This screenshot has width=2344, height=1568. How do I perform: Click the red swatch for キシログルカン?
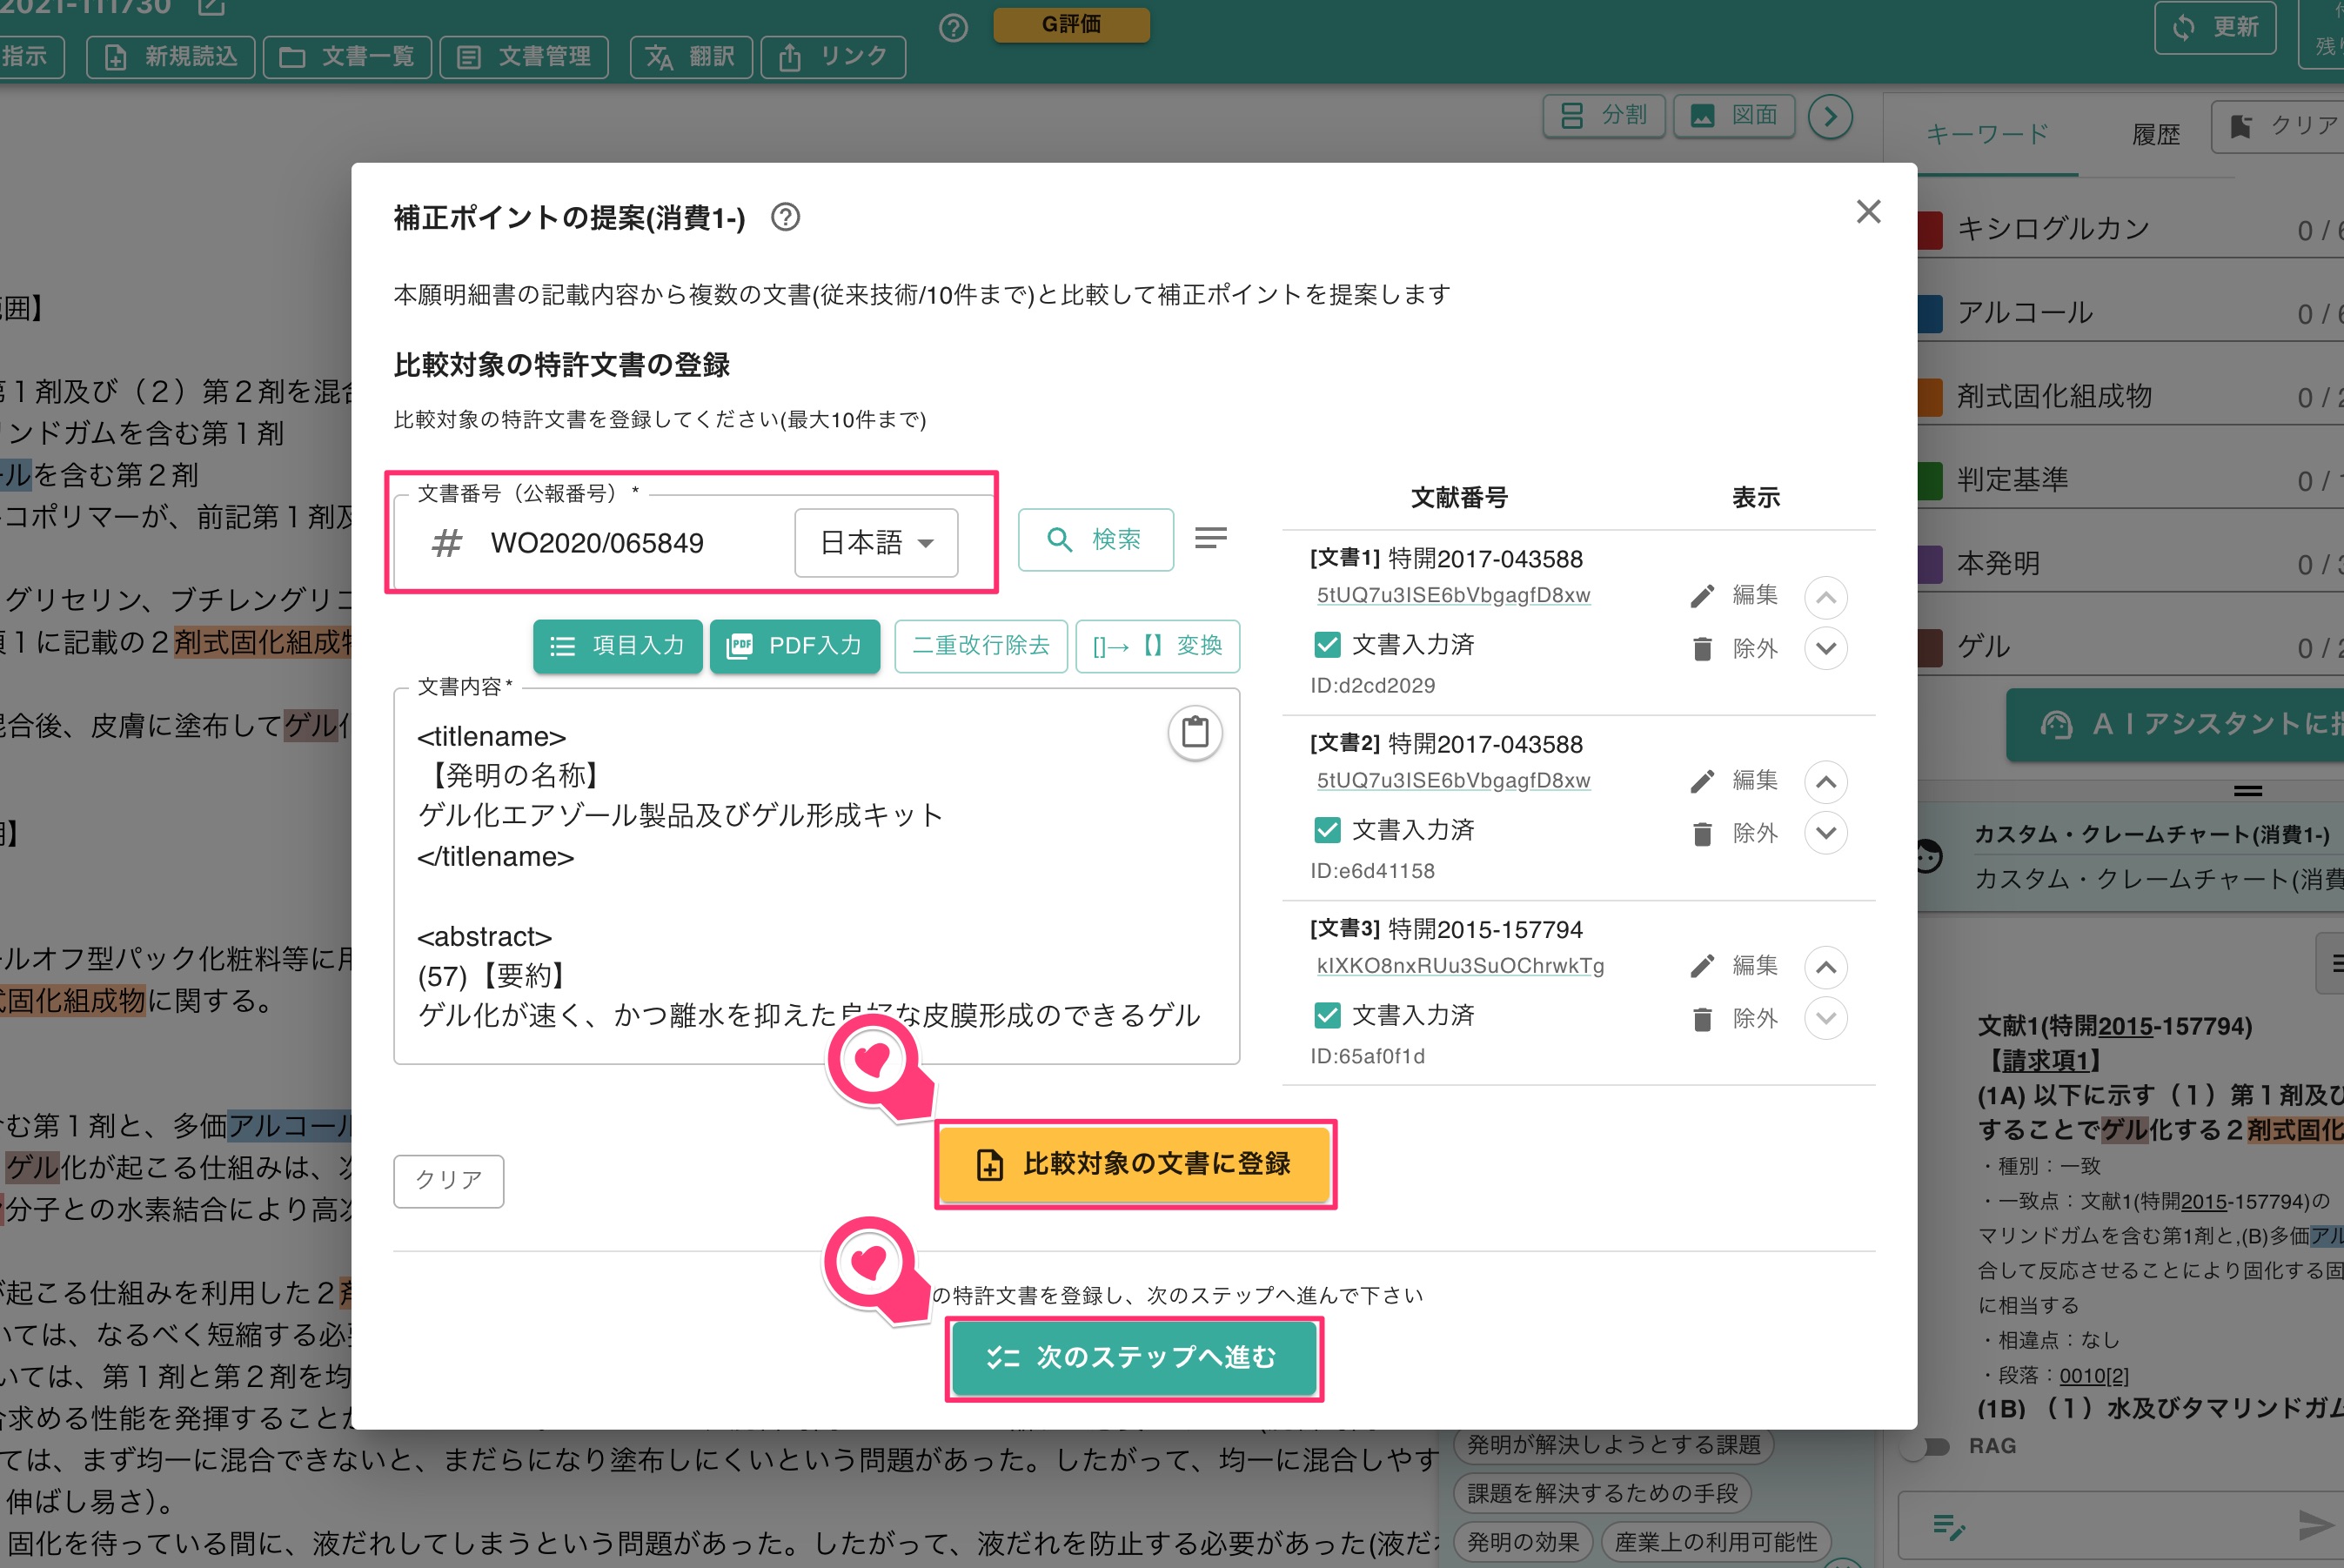point(1930,230)
